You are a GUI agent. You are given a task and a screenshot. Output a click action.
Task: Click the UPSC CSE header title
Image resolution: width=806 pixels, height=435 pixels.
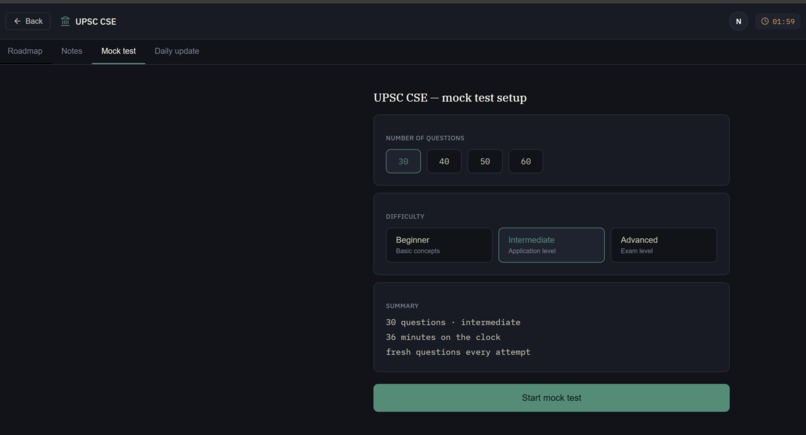click(96, 22)
